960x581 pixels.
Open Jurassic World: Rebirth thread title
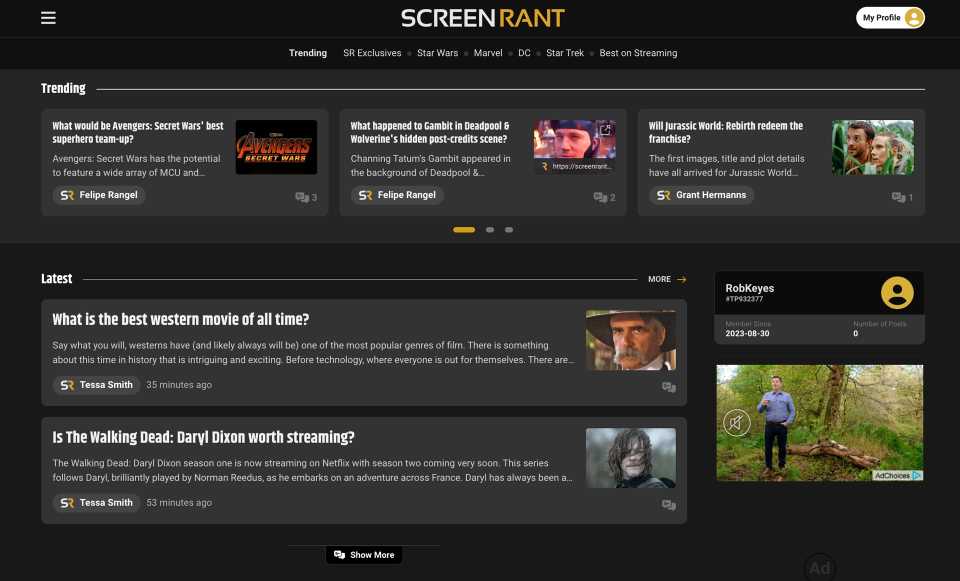click(726, 132)
